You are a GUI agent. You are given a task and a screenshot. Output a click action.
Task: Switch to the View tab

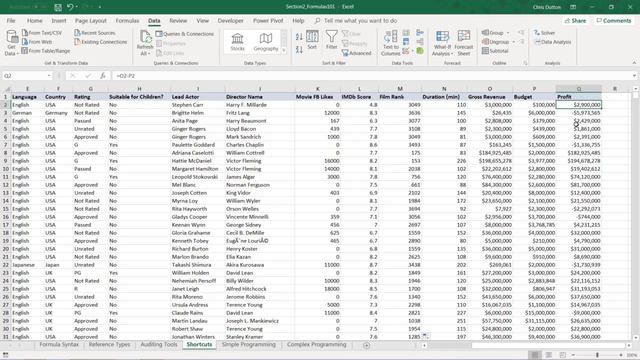202,20
